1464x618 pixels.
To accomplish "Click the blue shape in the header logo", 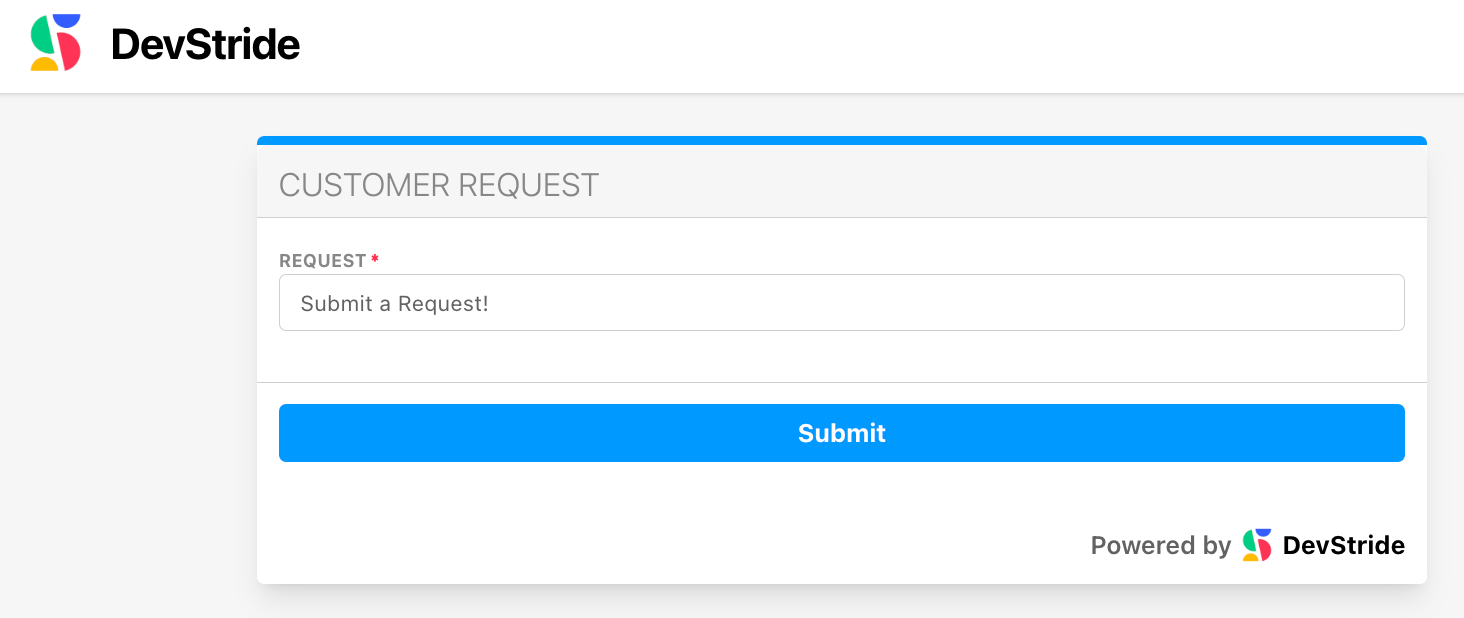I will pyautogui.click(x=66, y=20).
